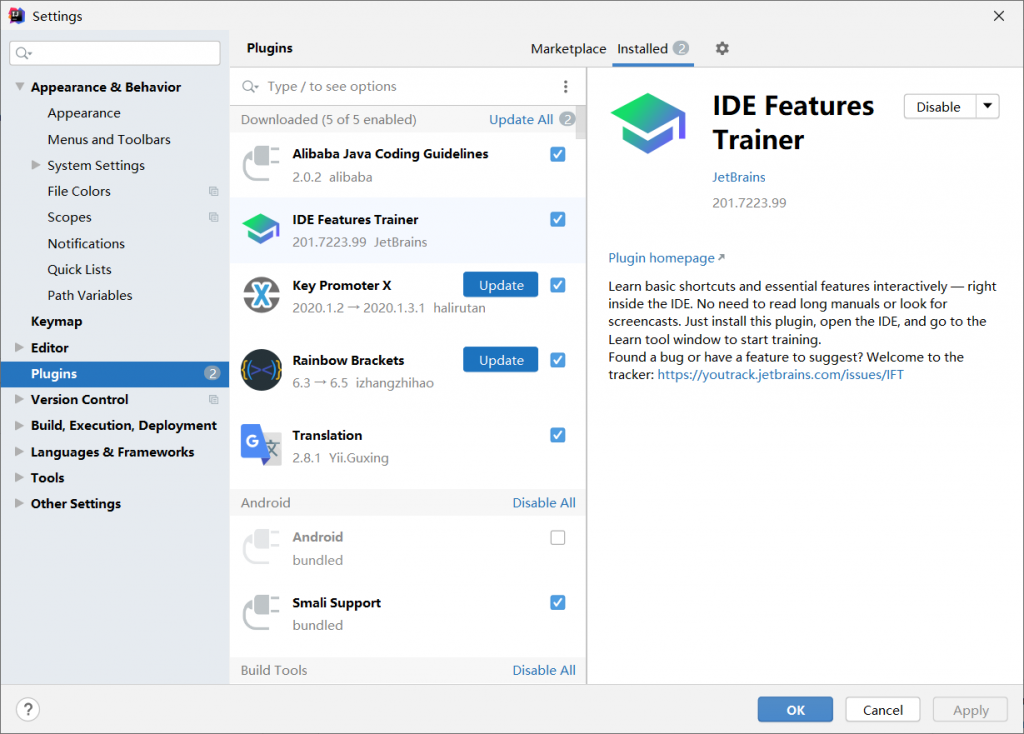Click the plugins settings gear icon
Screen dimensions: 1024x734
[x=722, y=49]
